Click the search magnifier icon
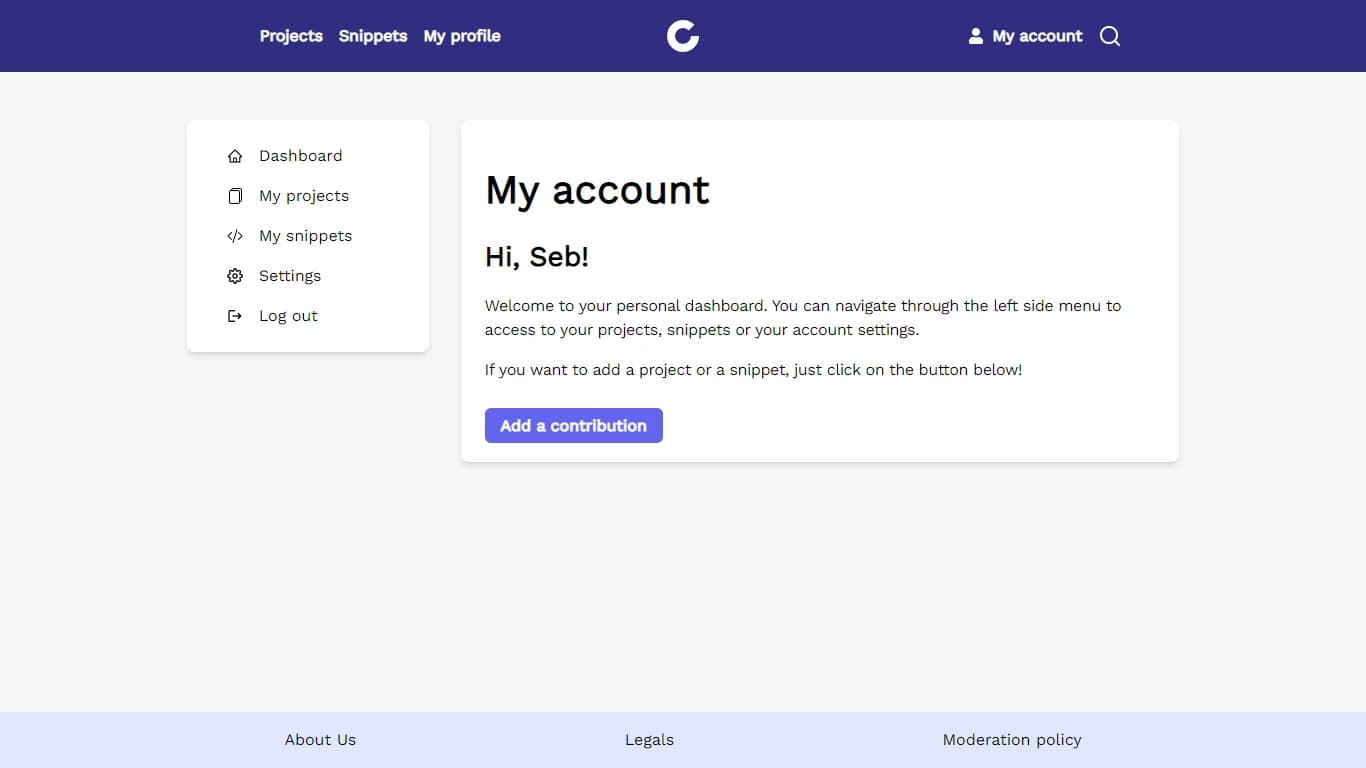Viewport: 1366px width, 768px height. 1110,36
